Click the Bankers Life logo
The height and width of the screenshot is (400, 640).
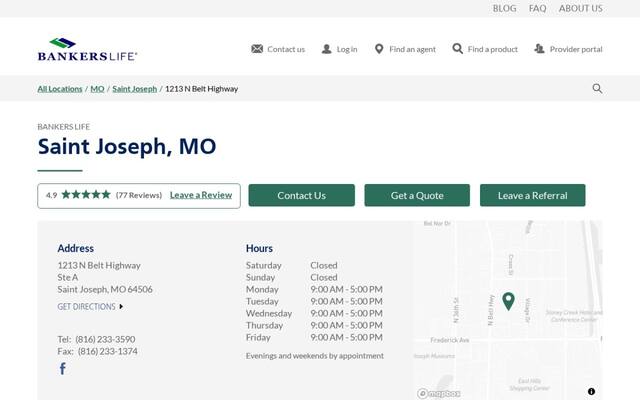[87, 49]
